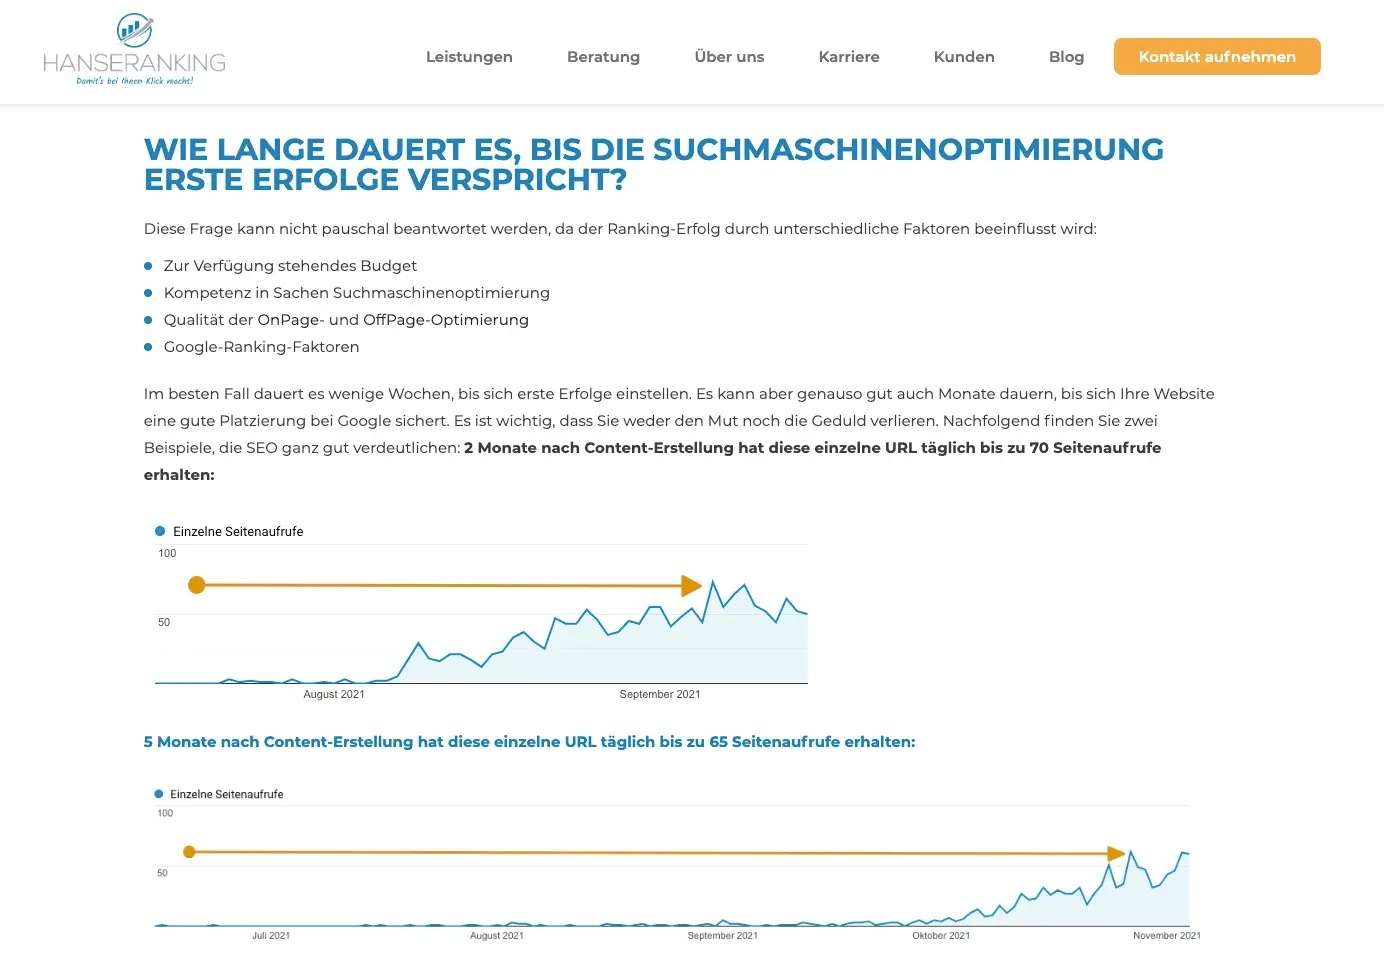
Task: Click the 'September 2021' label on first chart
Action: (660, 694)
